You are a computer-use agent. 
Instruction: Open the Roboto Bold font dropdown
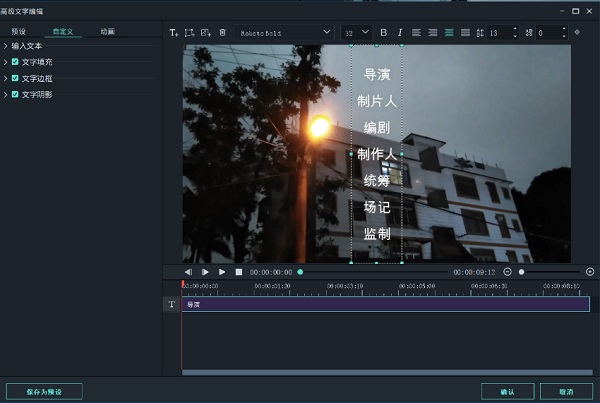(x=285, y=32)
